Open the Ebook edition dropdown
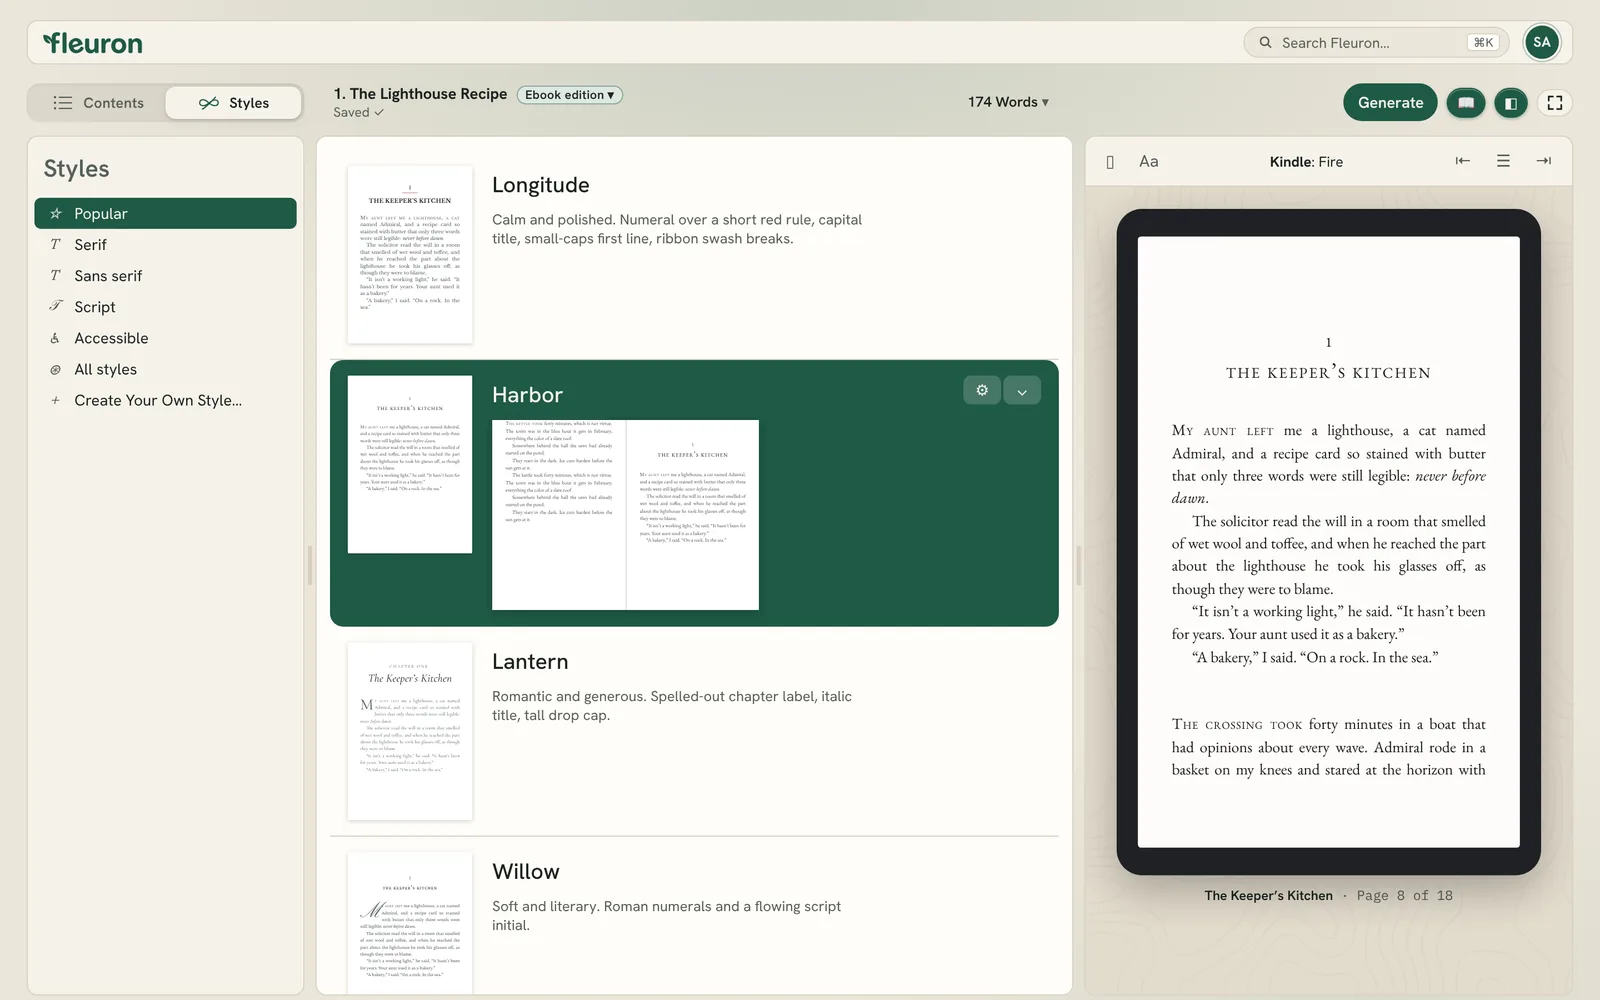 (x=570, y=95)
